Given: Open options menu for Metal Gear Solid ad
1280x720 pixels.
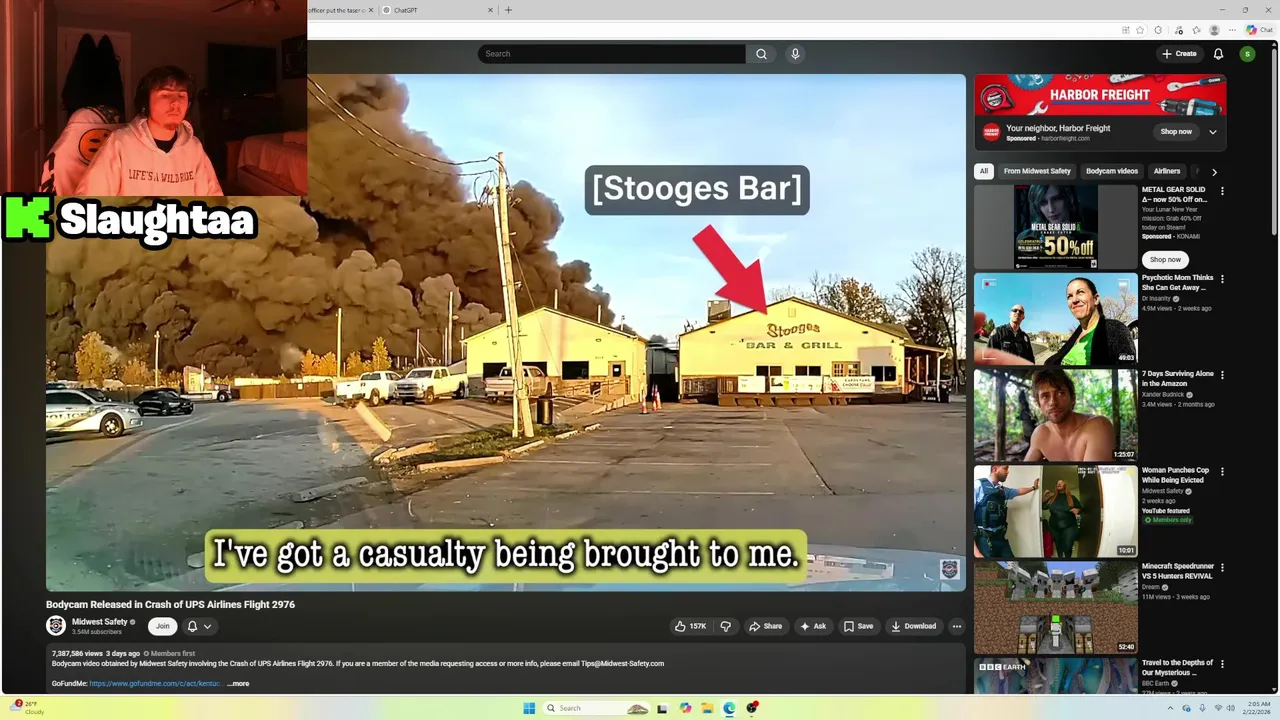Looking at the screenshot, I should [x=1222, y=190].
